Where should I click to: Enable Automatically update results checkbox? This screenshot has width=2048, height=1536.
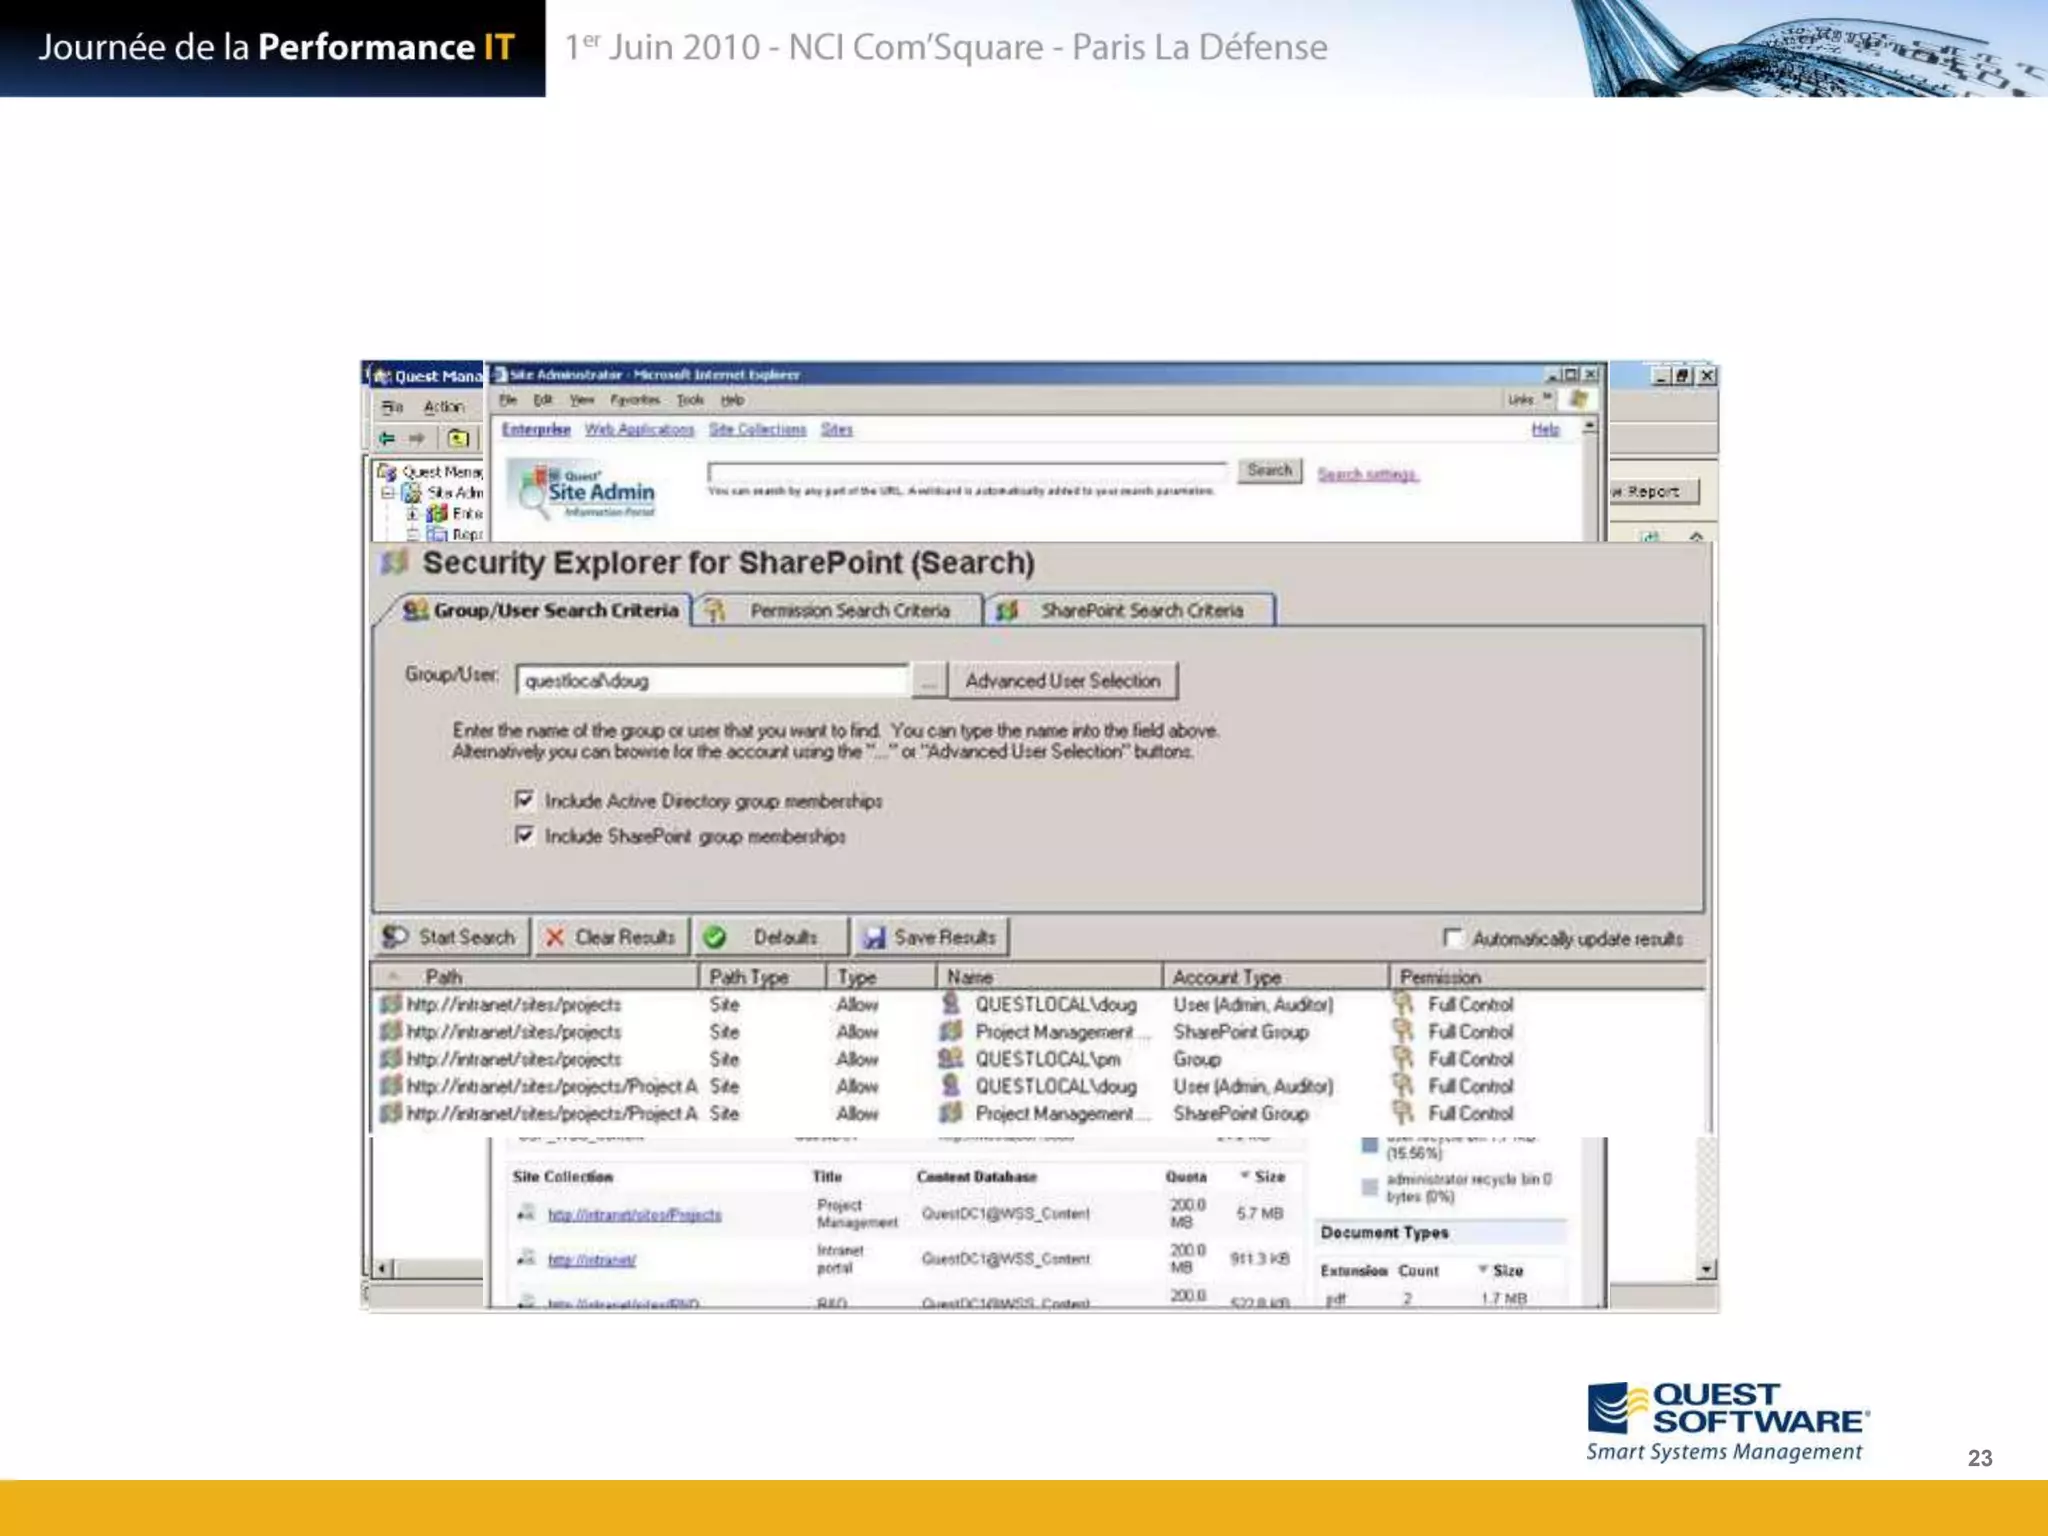pos(1453,938)
